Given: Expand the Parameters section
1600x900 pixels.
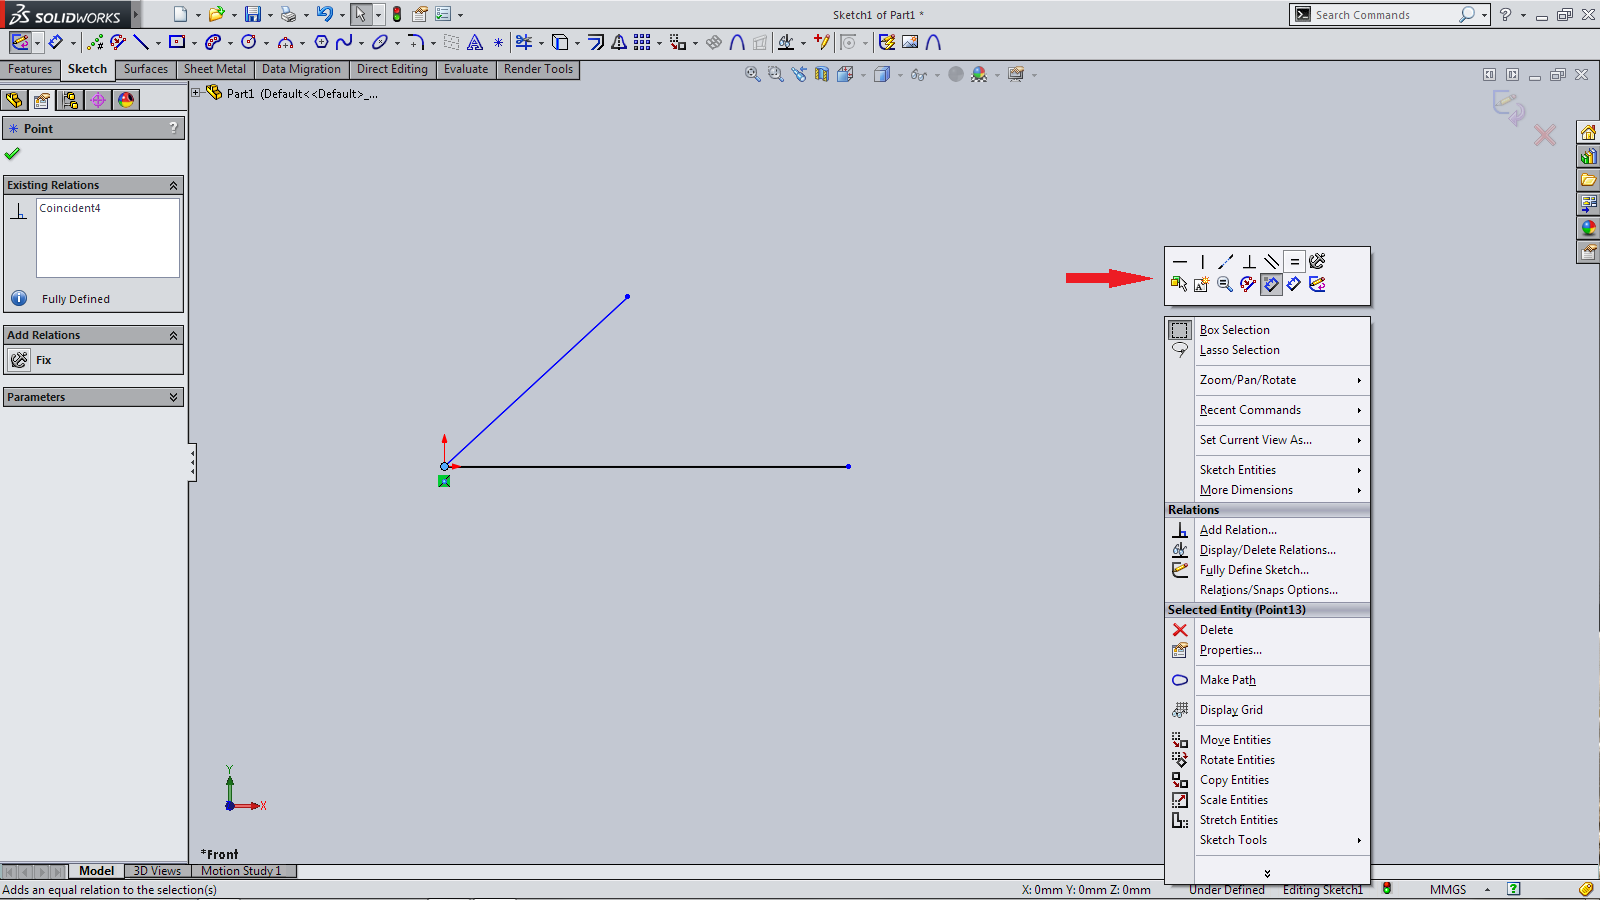Looking at the screenshot, I should [x=173, y=397].
